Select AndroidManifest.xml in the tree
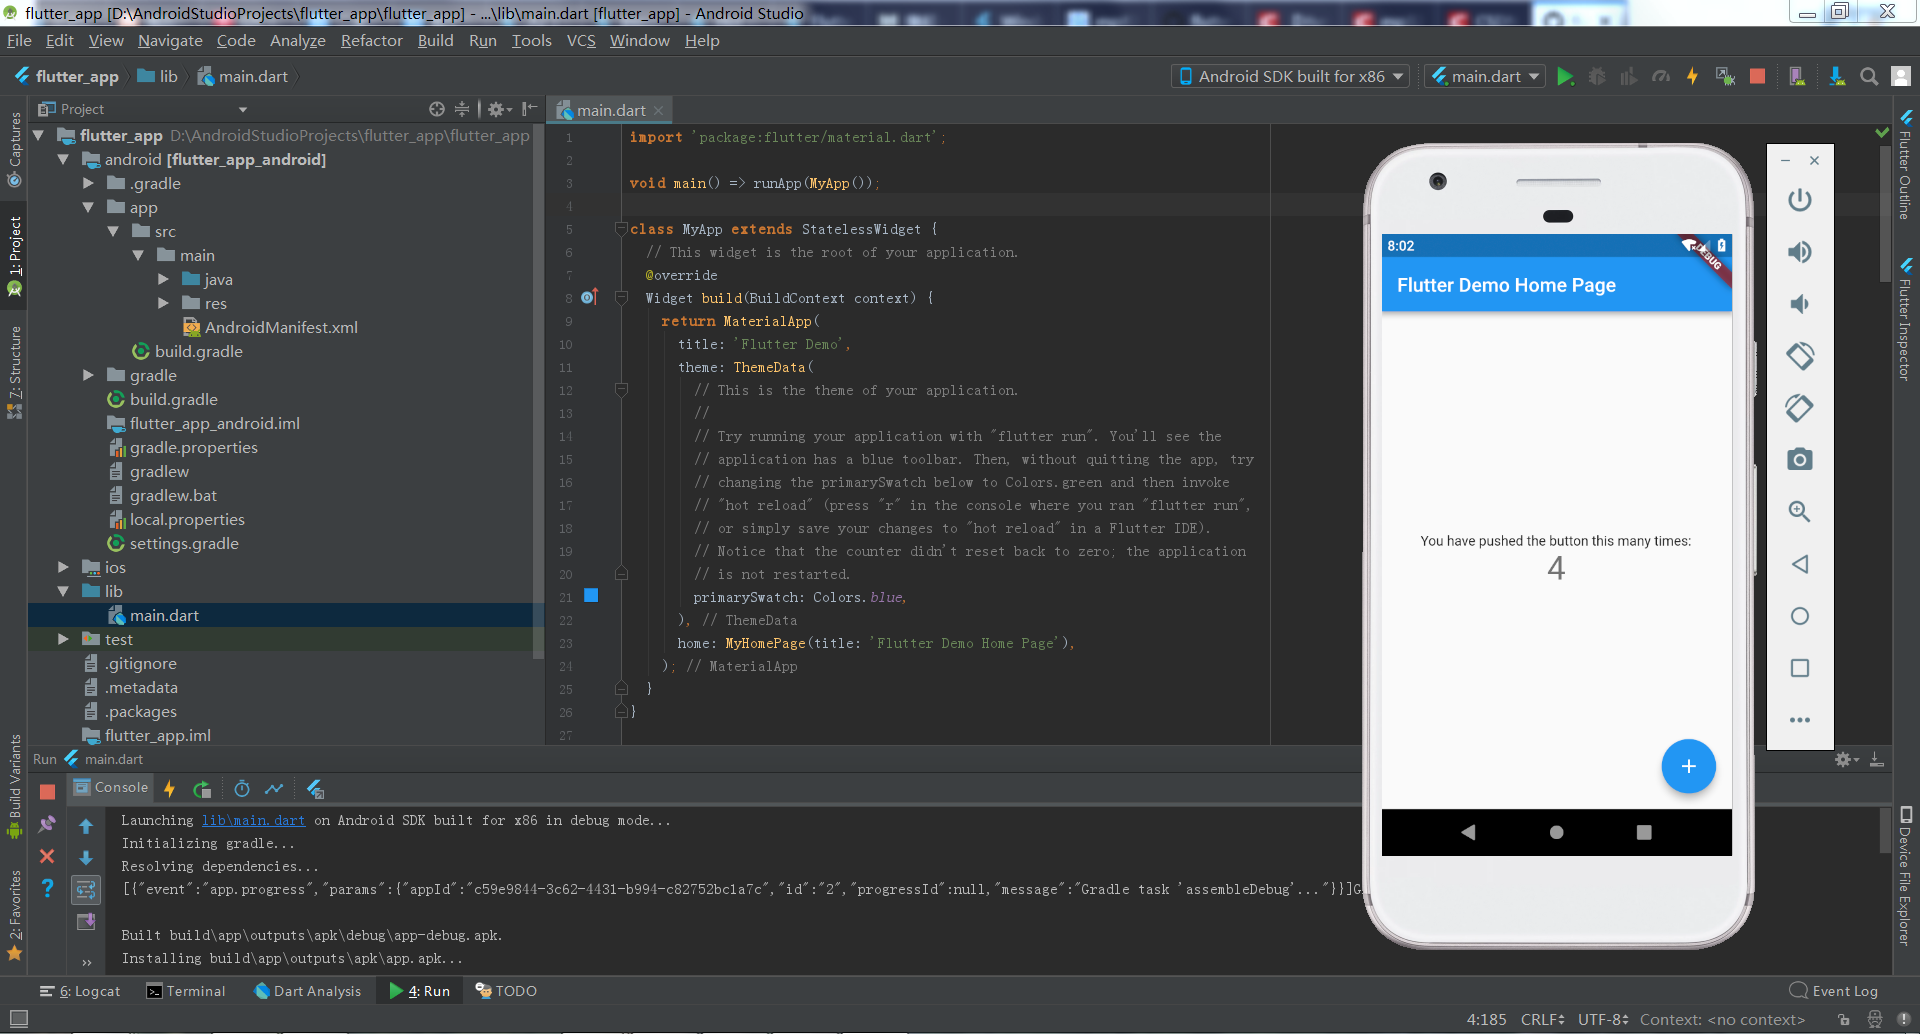 pyautogui.click(x=281, y=327)
